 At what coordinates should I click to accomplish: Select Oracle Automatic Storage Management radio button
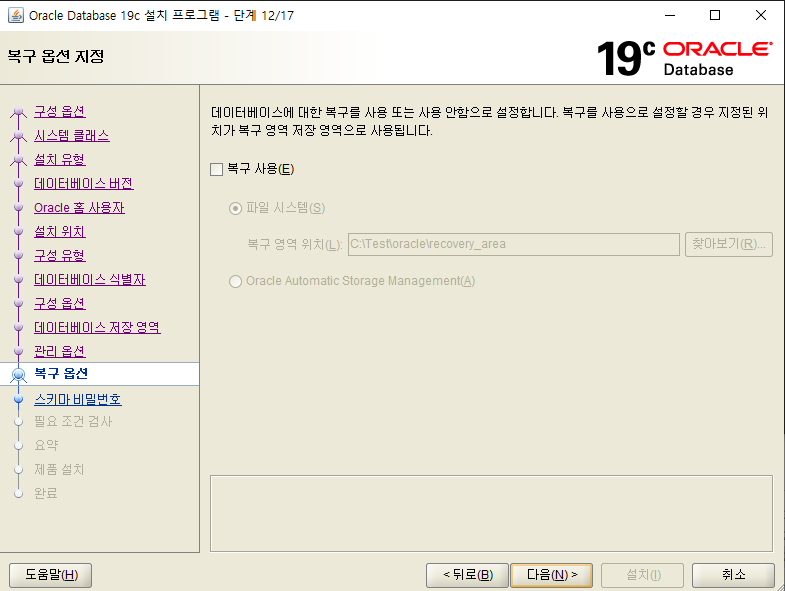235,281
